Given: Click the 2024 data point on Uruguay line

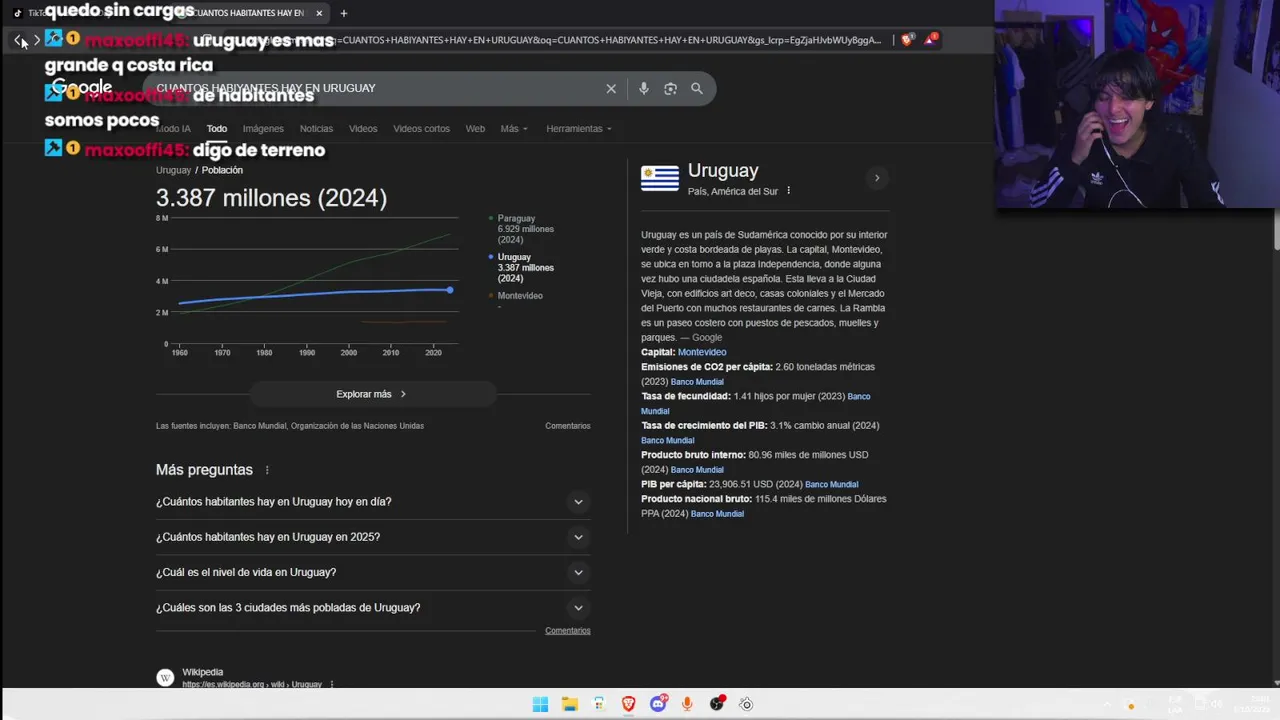Looking at the screenshot, I should [x=450, y=290].
